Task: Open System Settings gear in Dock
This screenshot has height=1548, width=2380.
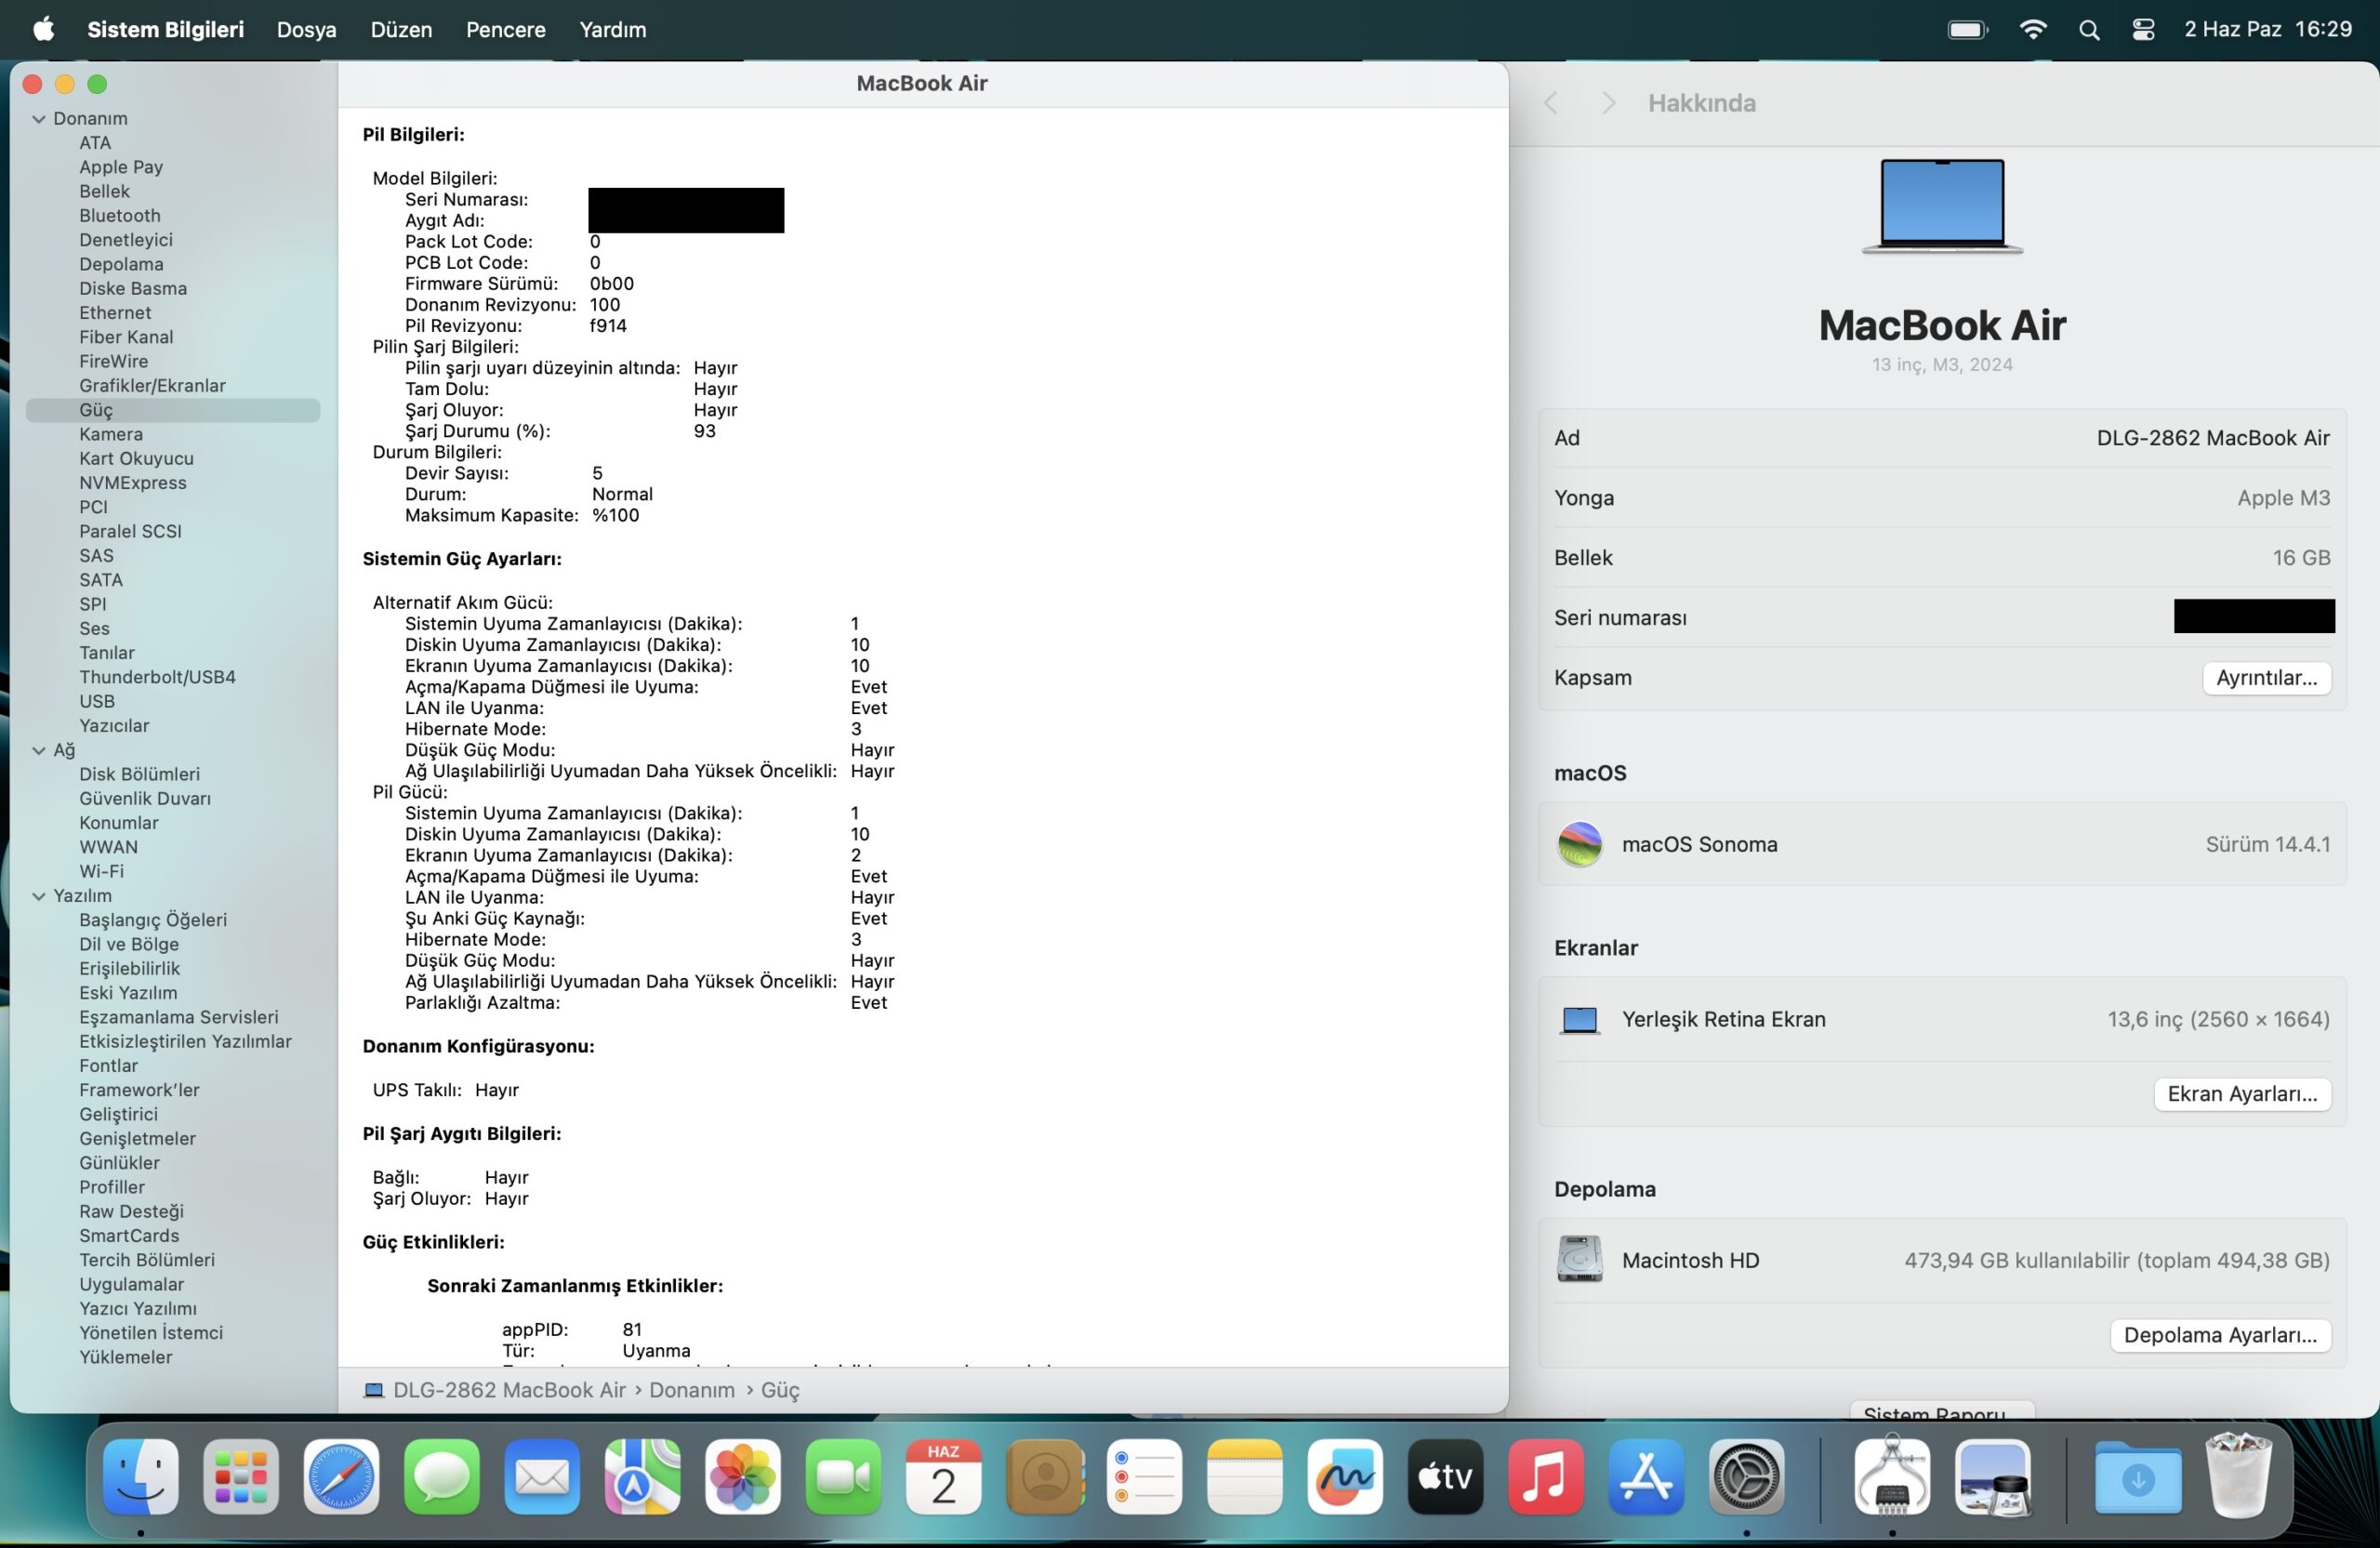Action: click(x=1746, y=1477)
